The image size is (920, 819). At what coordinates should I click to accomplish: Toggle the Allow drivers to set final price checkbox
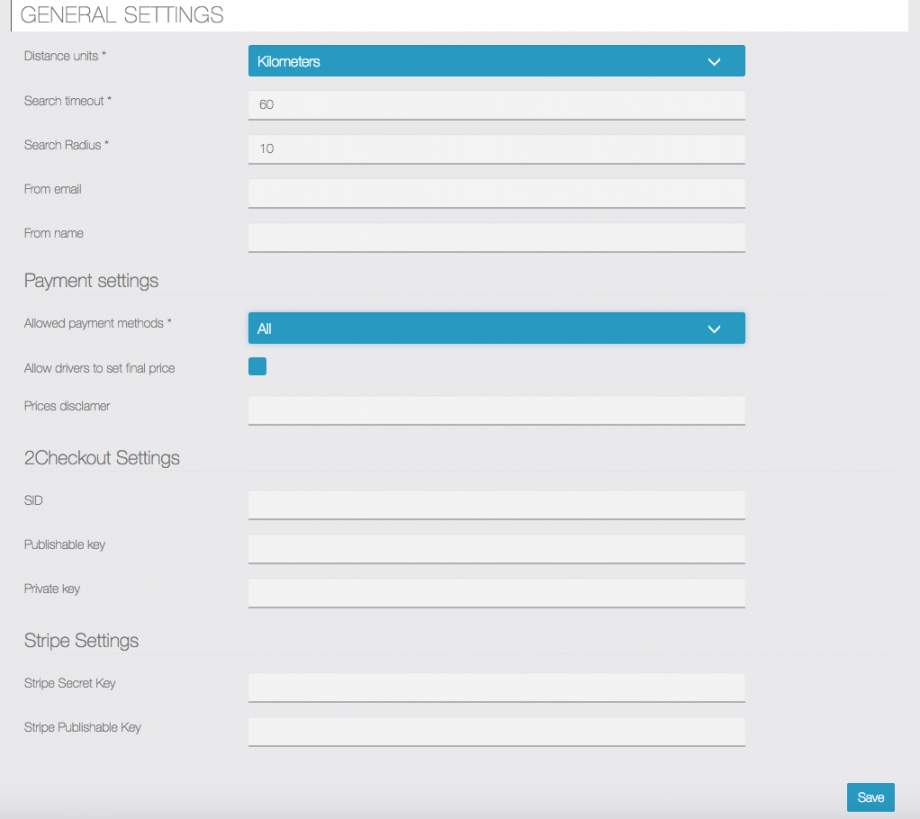coord(257,367)
